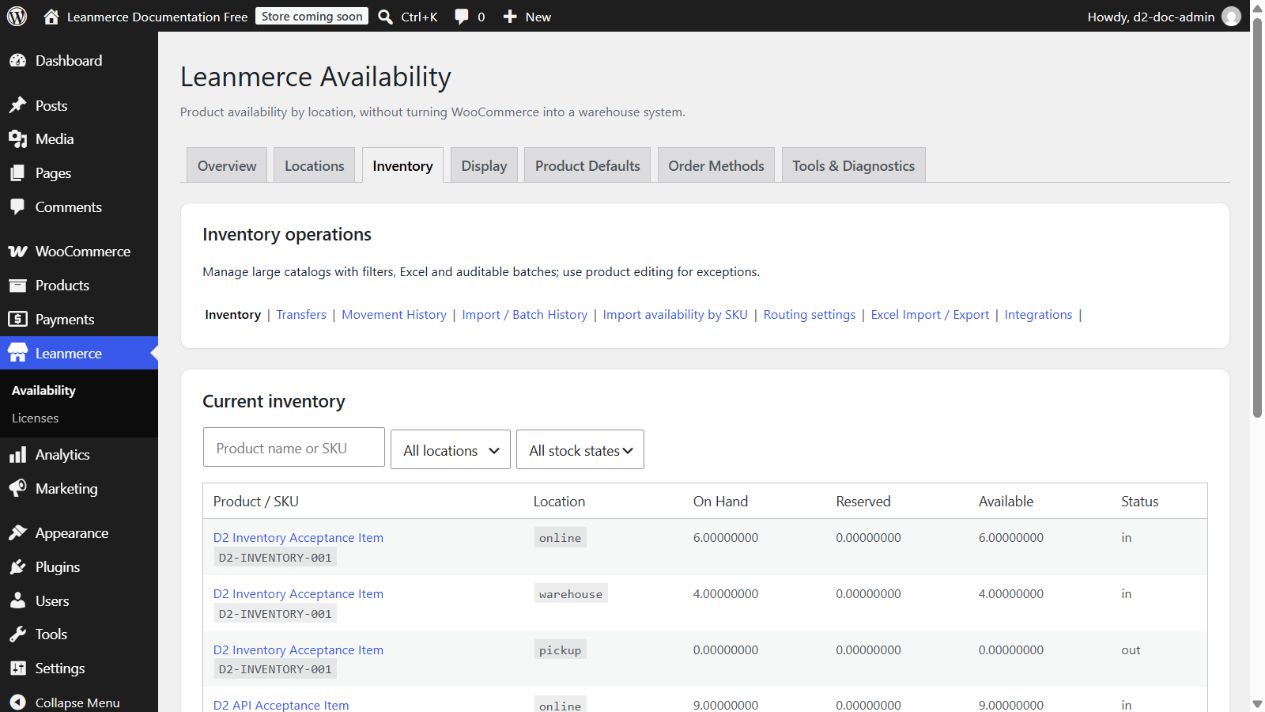The width and height of the screenshot is (1265, 712).
Task: Click the Posts pin icon
Action: tap(17, 105)
